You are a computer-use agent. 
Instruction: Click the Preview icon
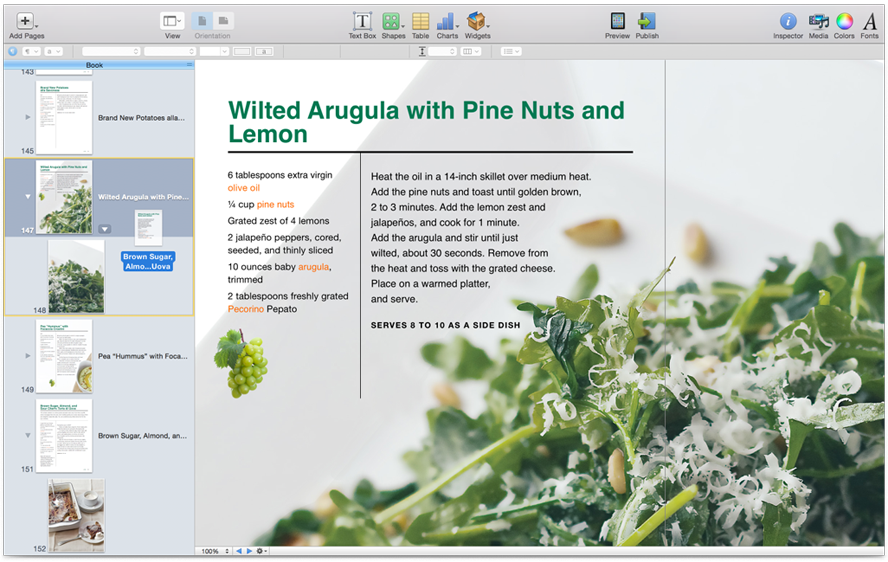click(x=617, y=22)
